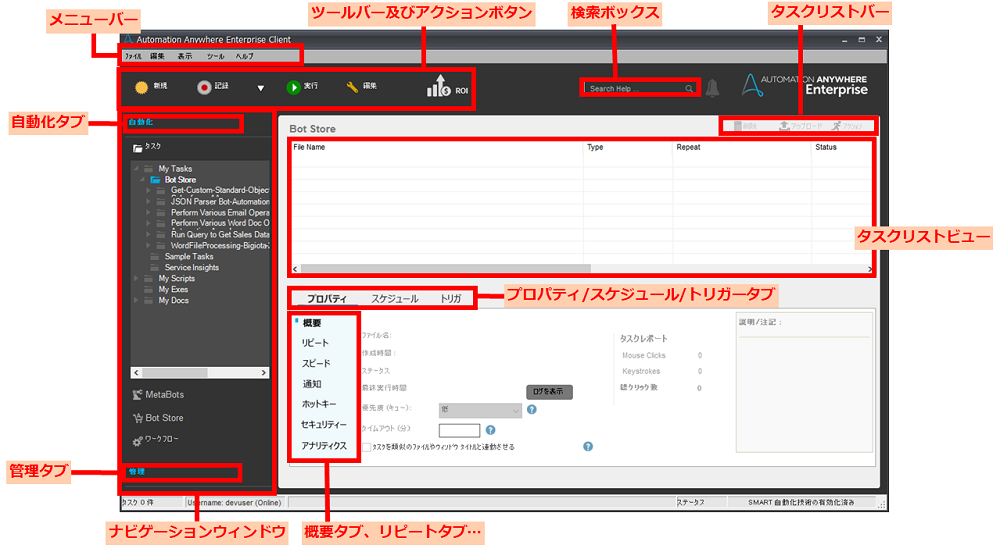The width and height of the screenshot is (1000, 552).
Task: Click help icon beside タイムアウト field
Action: pos(490,430)
